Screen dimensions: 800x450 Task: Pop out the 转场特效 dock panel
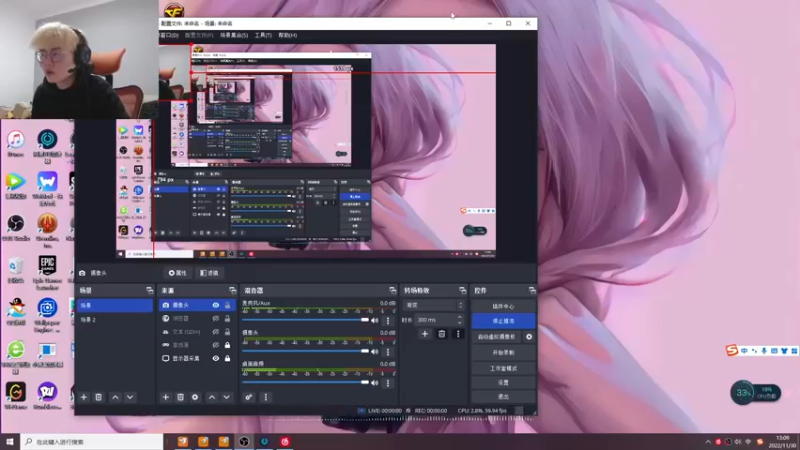click(x=462, y=290)
